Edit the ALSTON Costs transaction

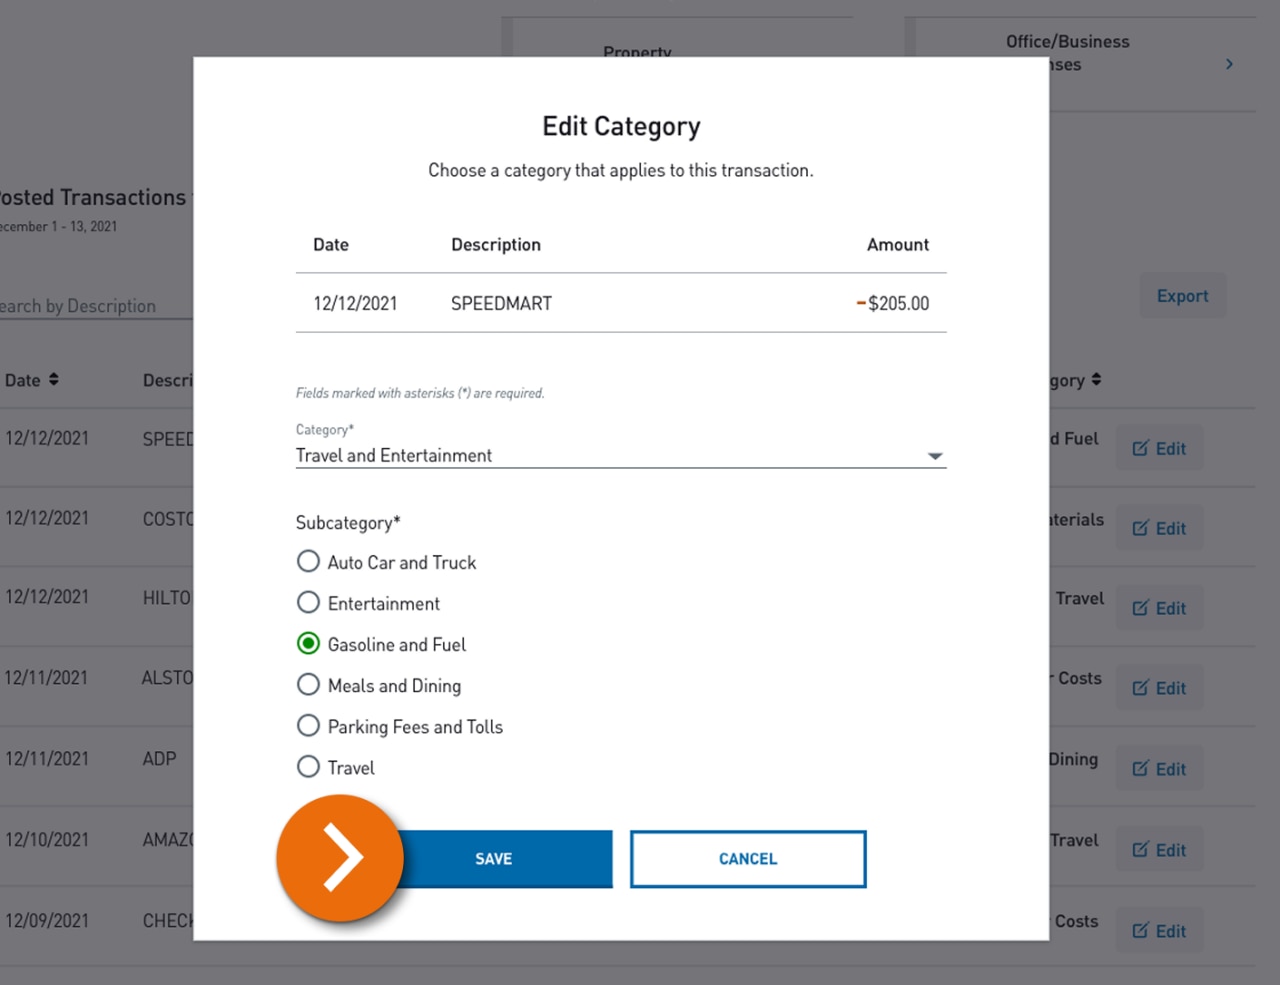click(1159, 688)
